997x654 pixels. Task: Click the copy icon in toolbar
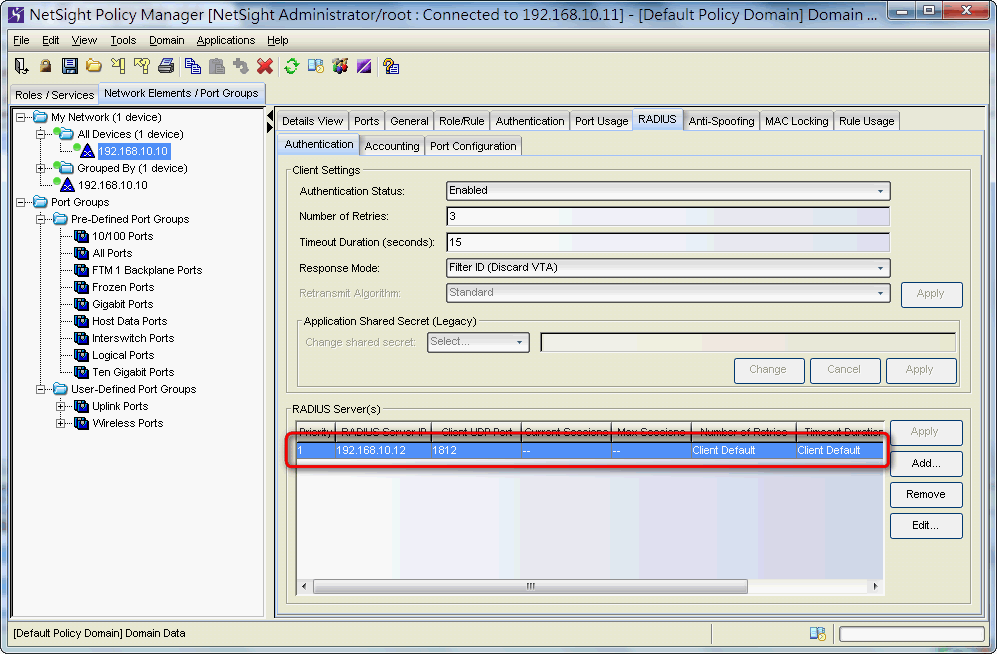[193, 66]
